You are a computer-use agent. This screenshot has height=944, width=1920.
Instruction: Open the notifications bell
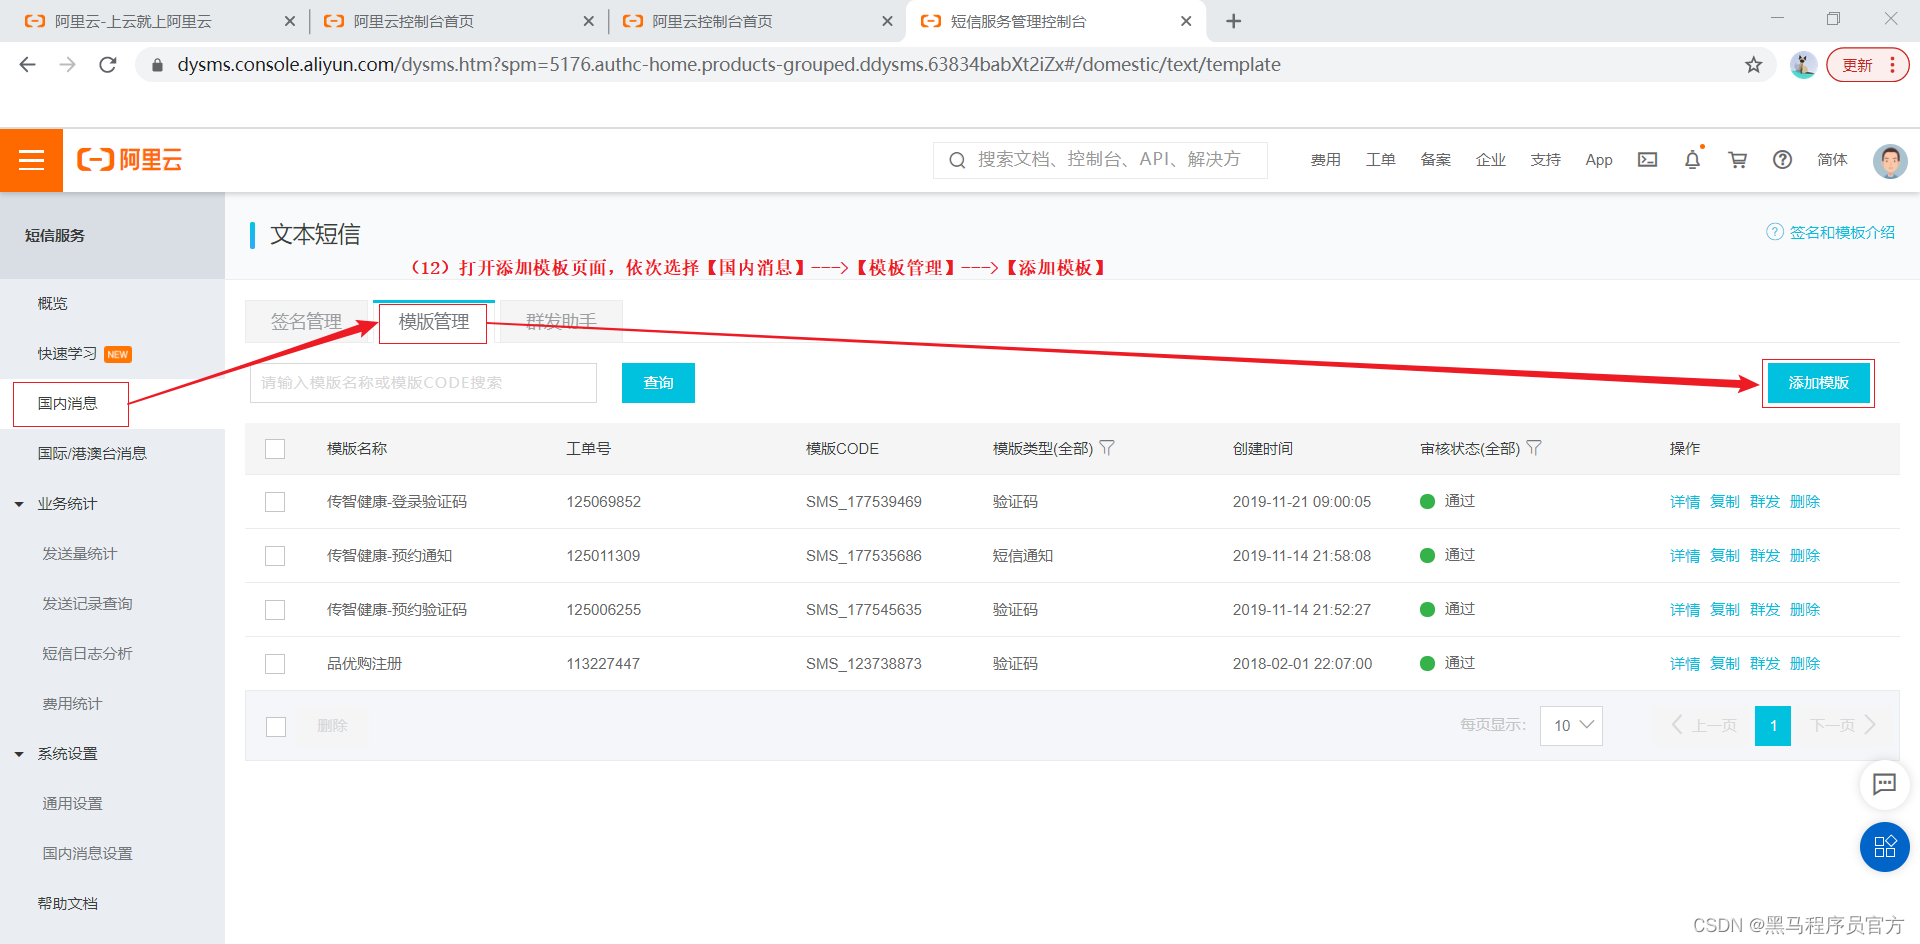click(x=1692, y=160)
